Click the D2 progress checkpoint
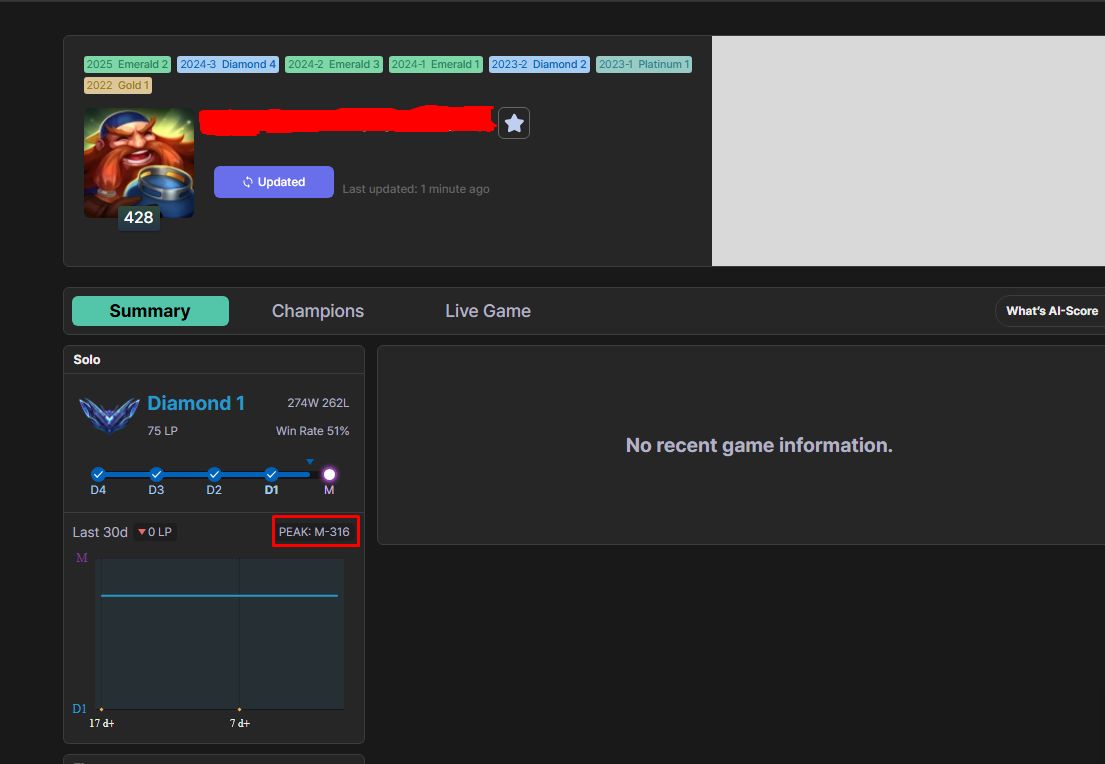The width and height of the screenshot is (1105, 764). (214, 474)
